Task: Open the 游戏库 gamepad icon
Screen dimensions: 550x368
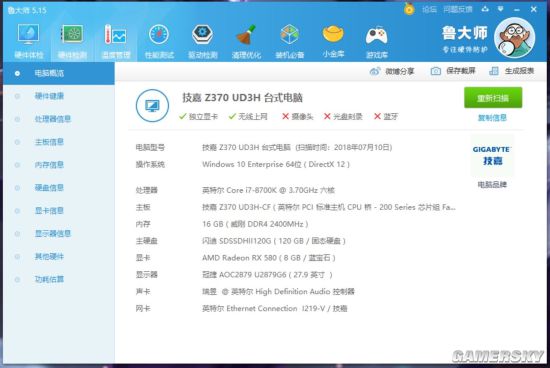Action: point(377,41)
